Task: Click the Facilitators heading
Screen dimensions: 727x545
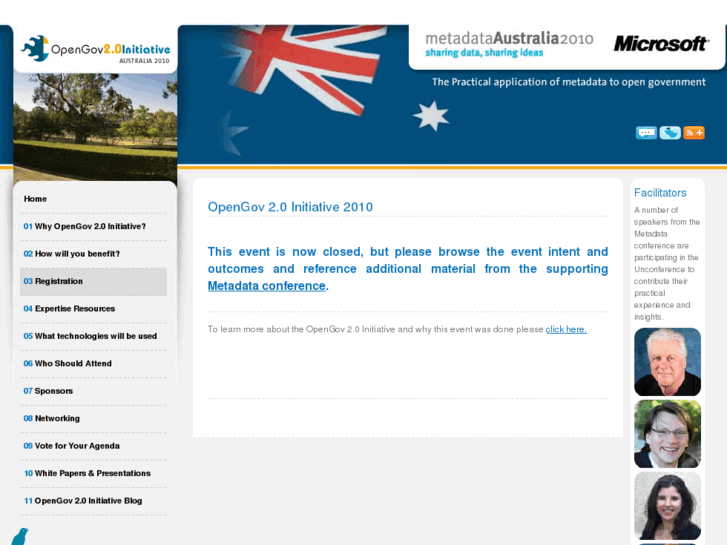Action: (660, 193)
